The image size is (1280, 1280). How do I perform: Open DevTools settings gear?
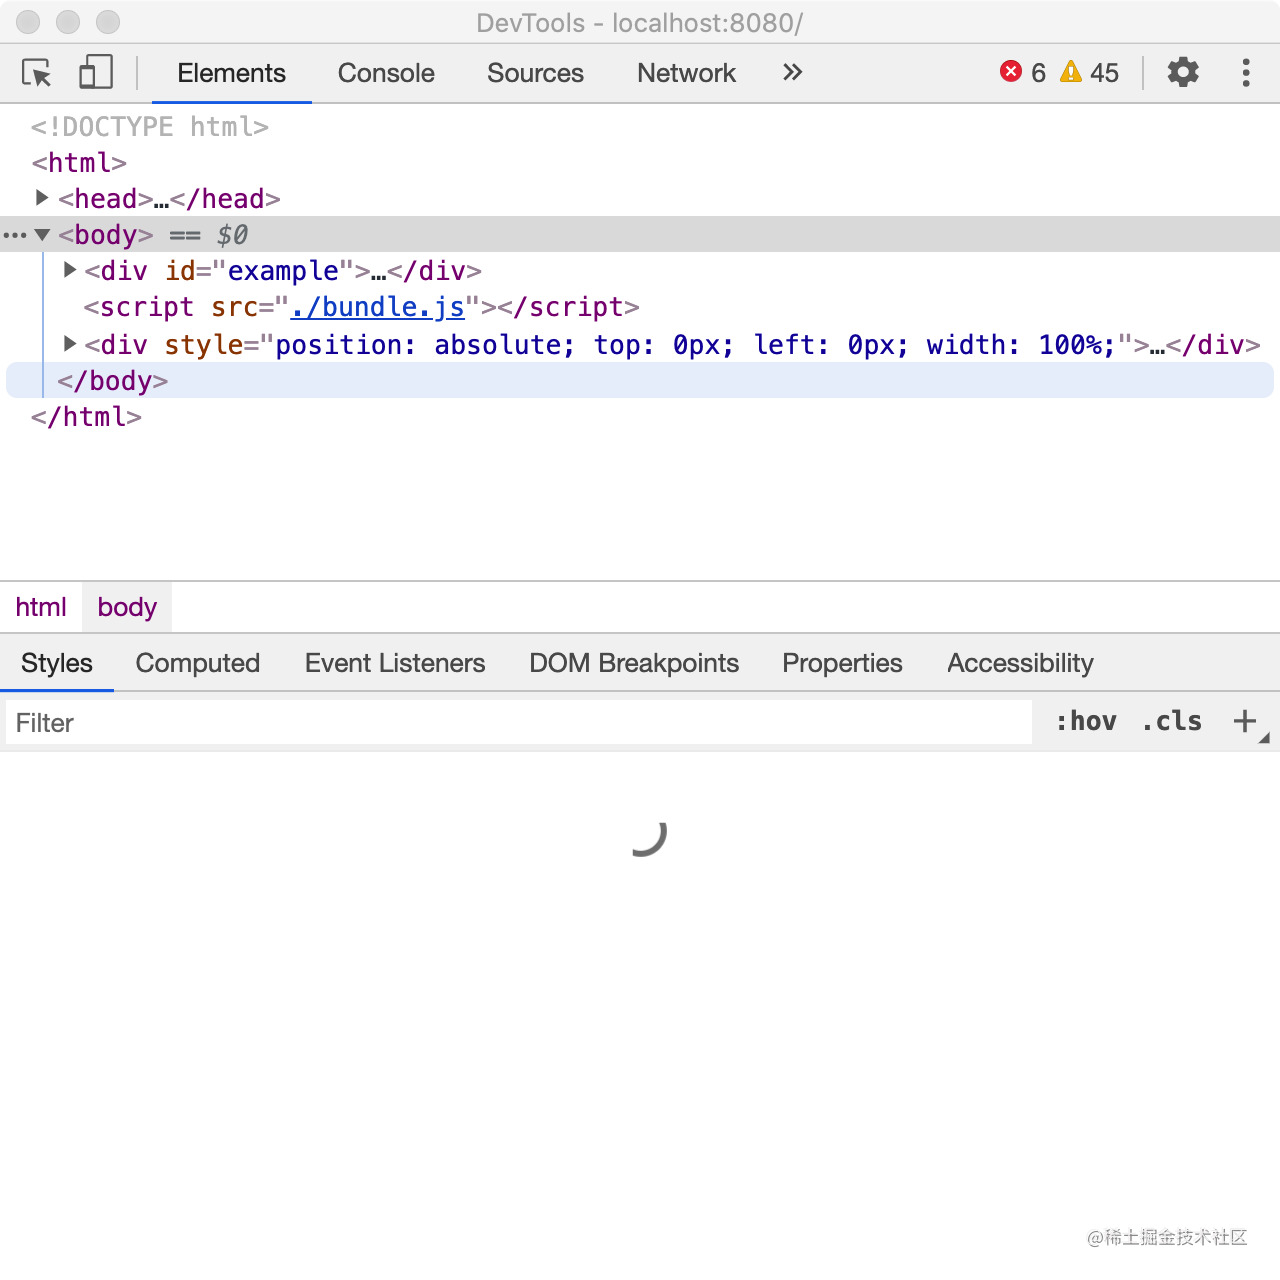pos(1183,72)
